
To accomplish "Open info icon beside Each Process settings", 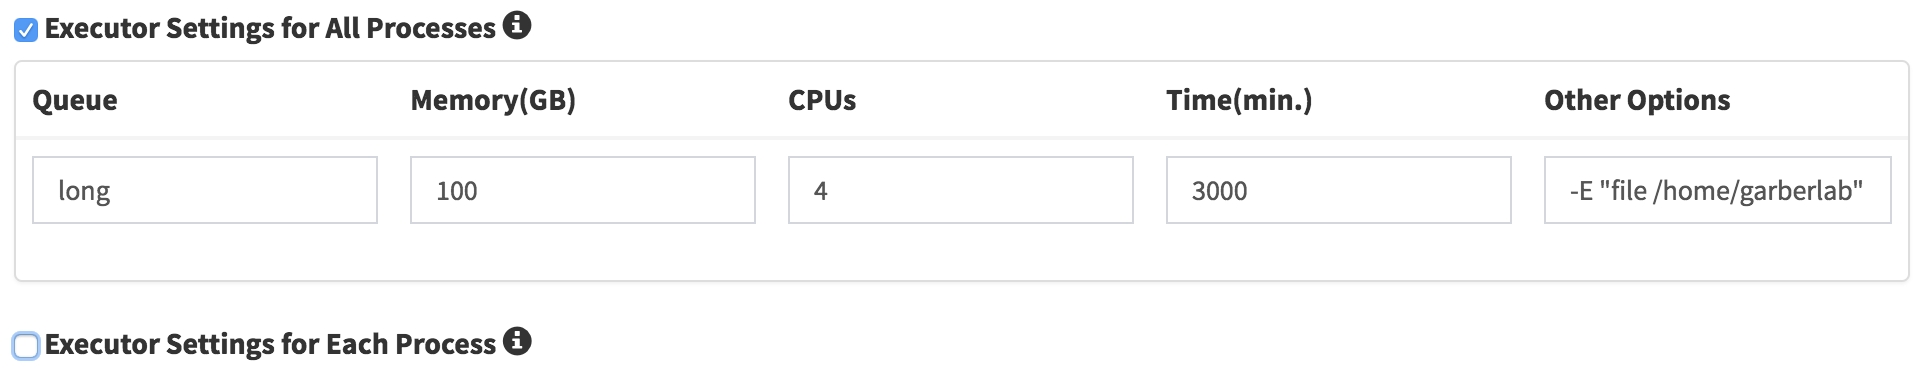I will [x=516, y=341].
